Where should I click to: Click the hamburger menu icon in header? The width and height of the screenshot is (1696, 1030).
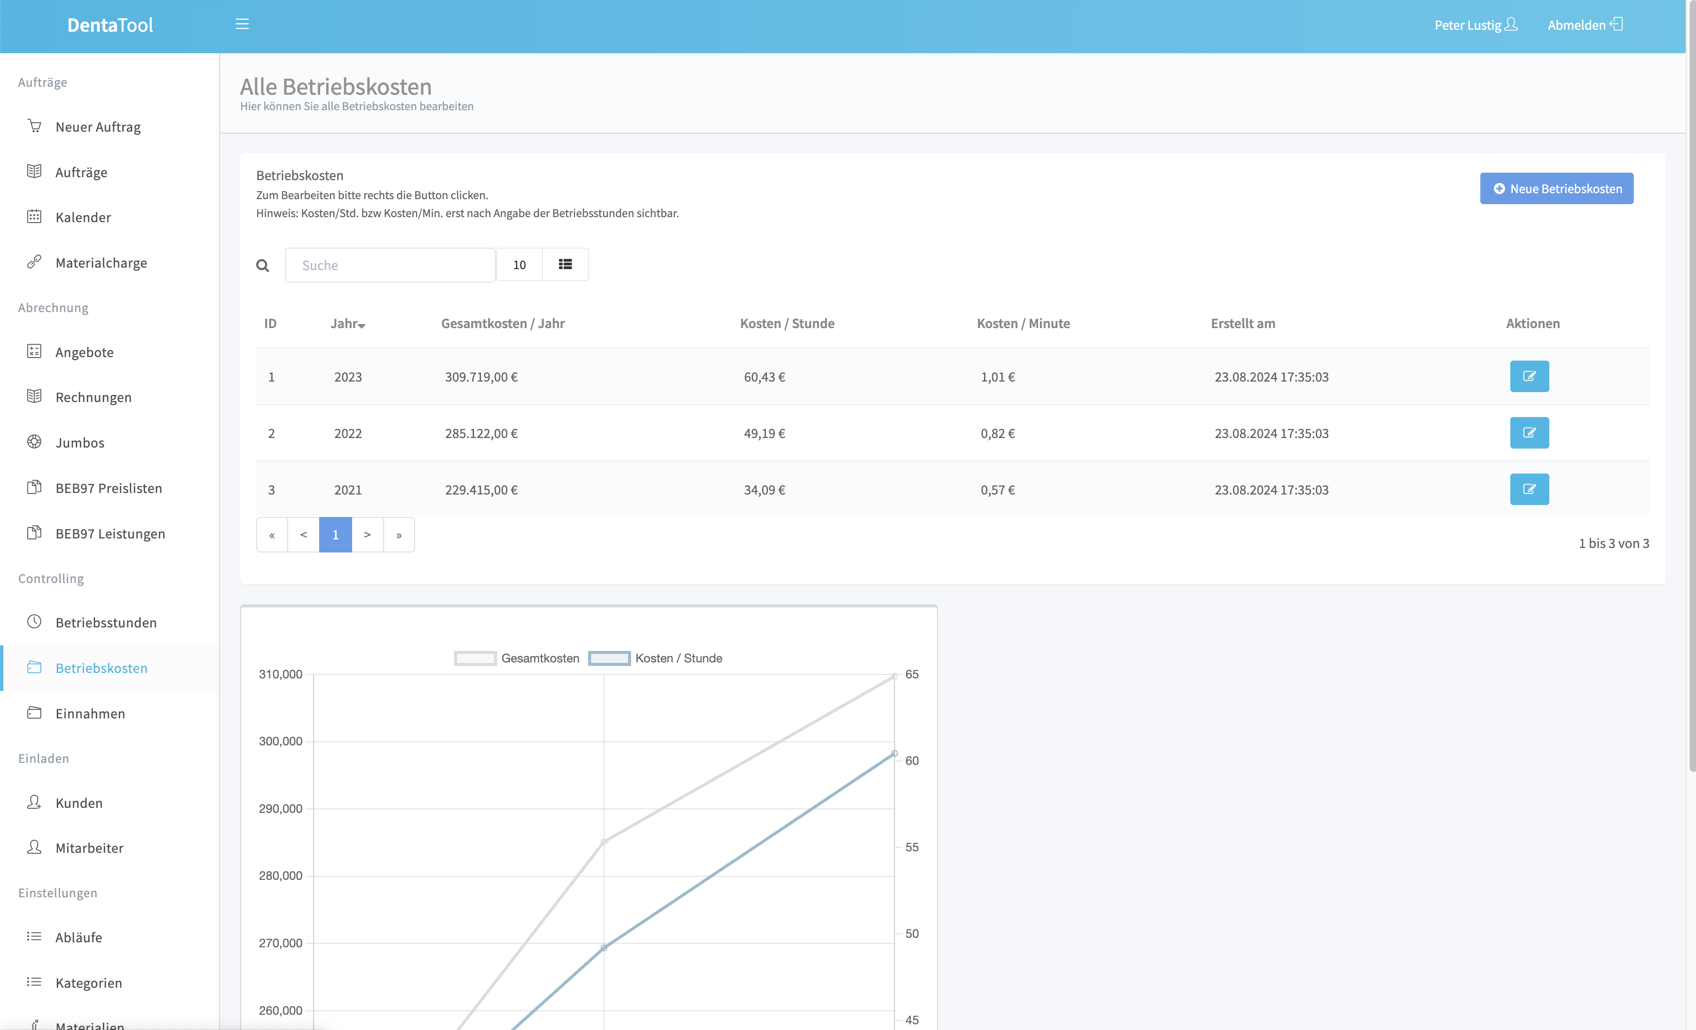(242, 24)
